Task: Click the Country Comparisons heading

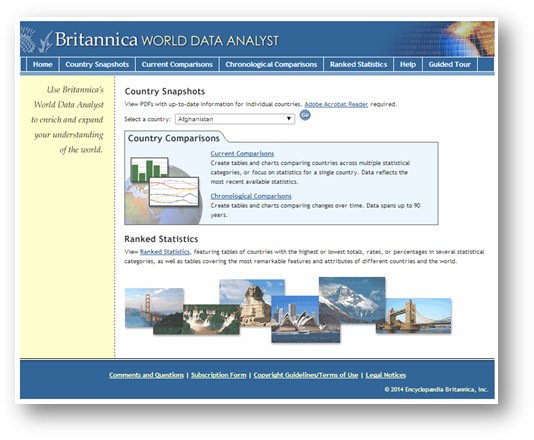Action: point(173,138)
